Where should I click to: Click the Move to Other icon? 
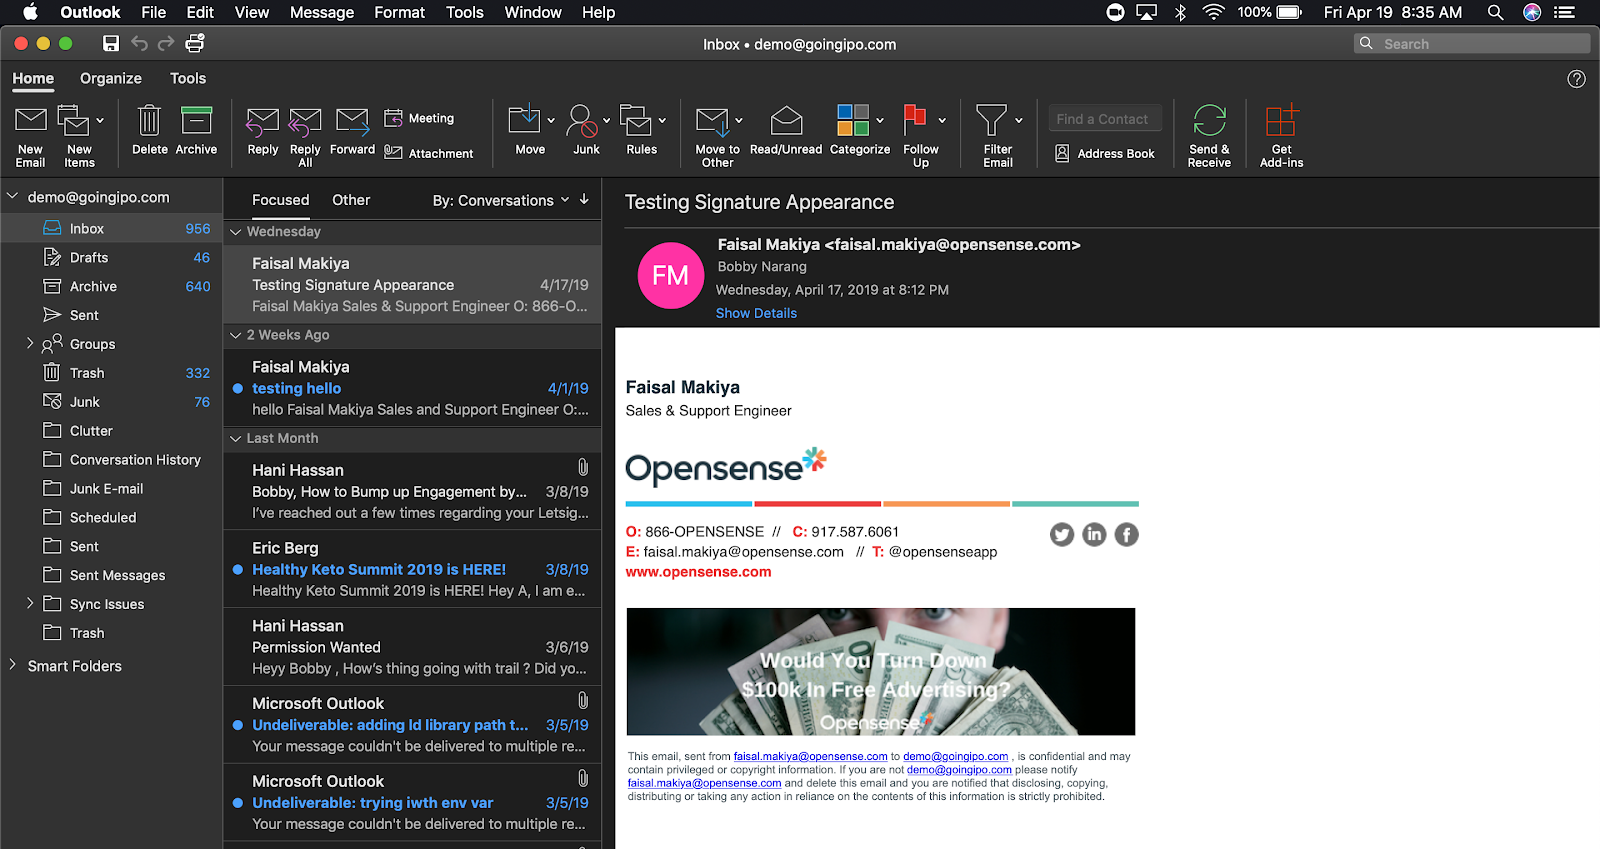point(713,122)
